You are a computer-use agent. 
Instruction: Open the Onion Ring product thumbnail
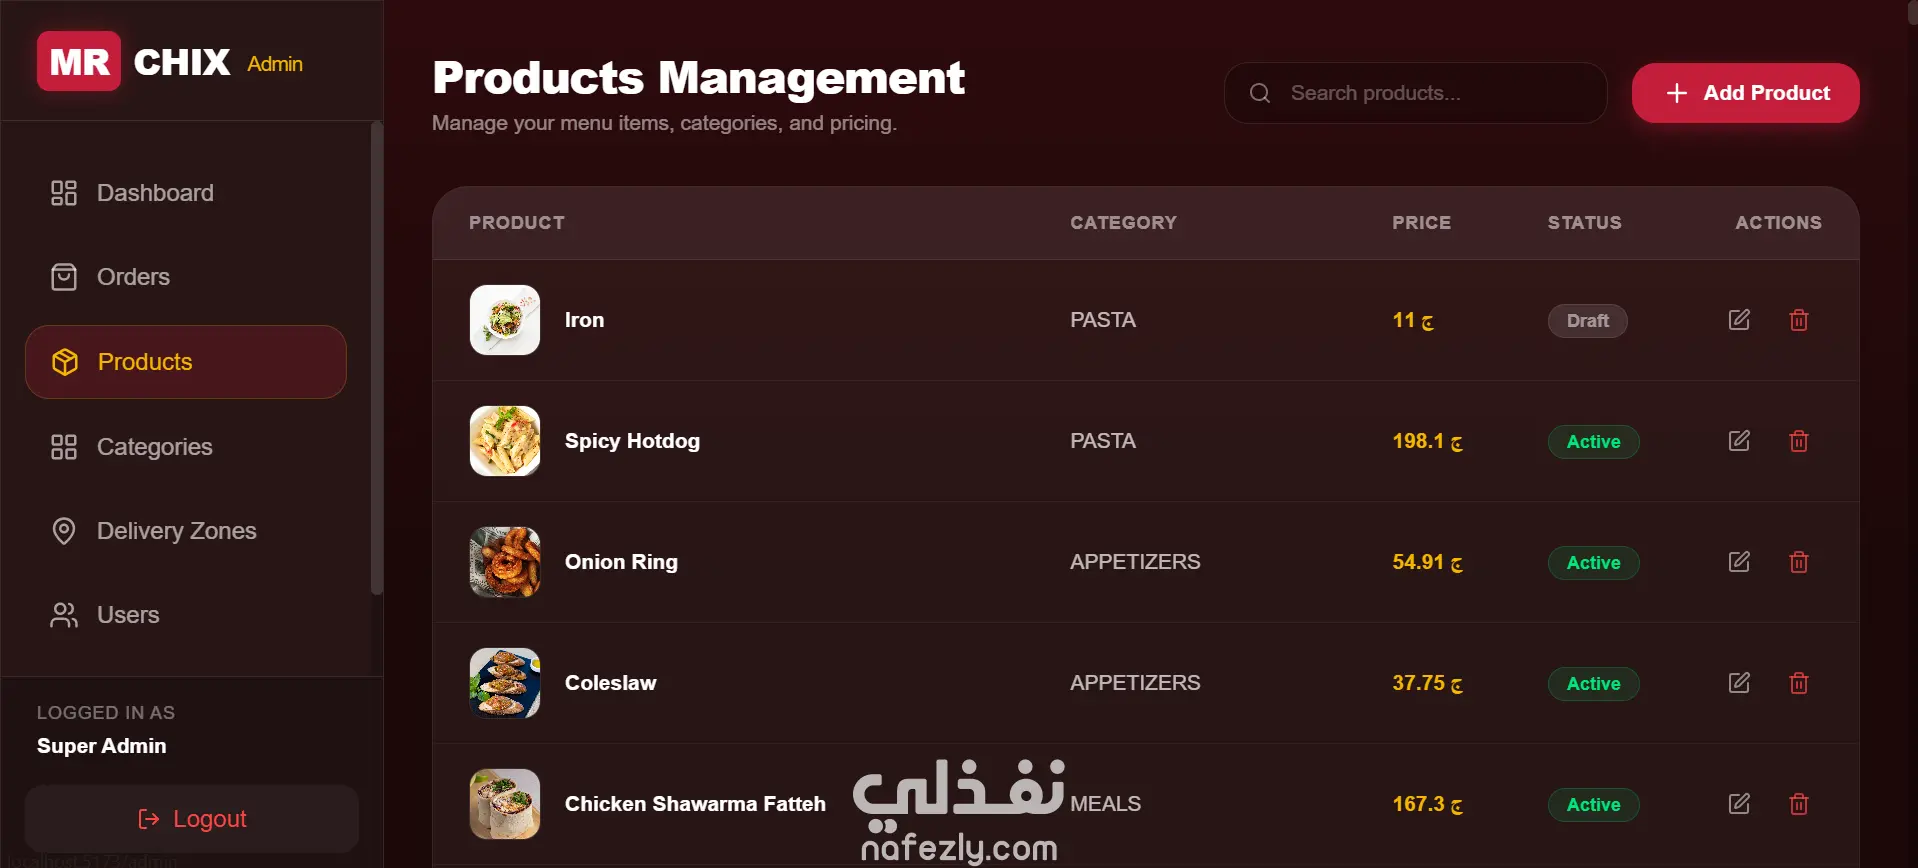505,562
